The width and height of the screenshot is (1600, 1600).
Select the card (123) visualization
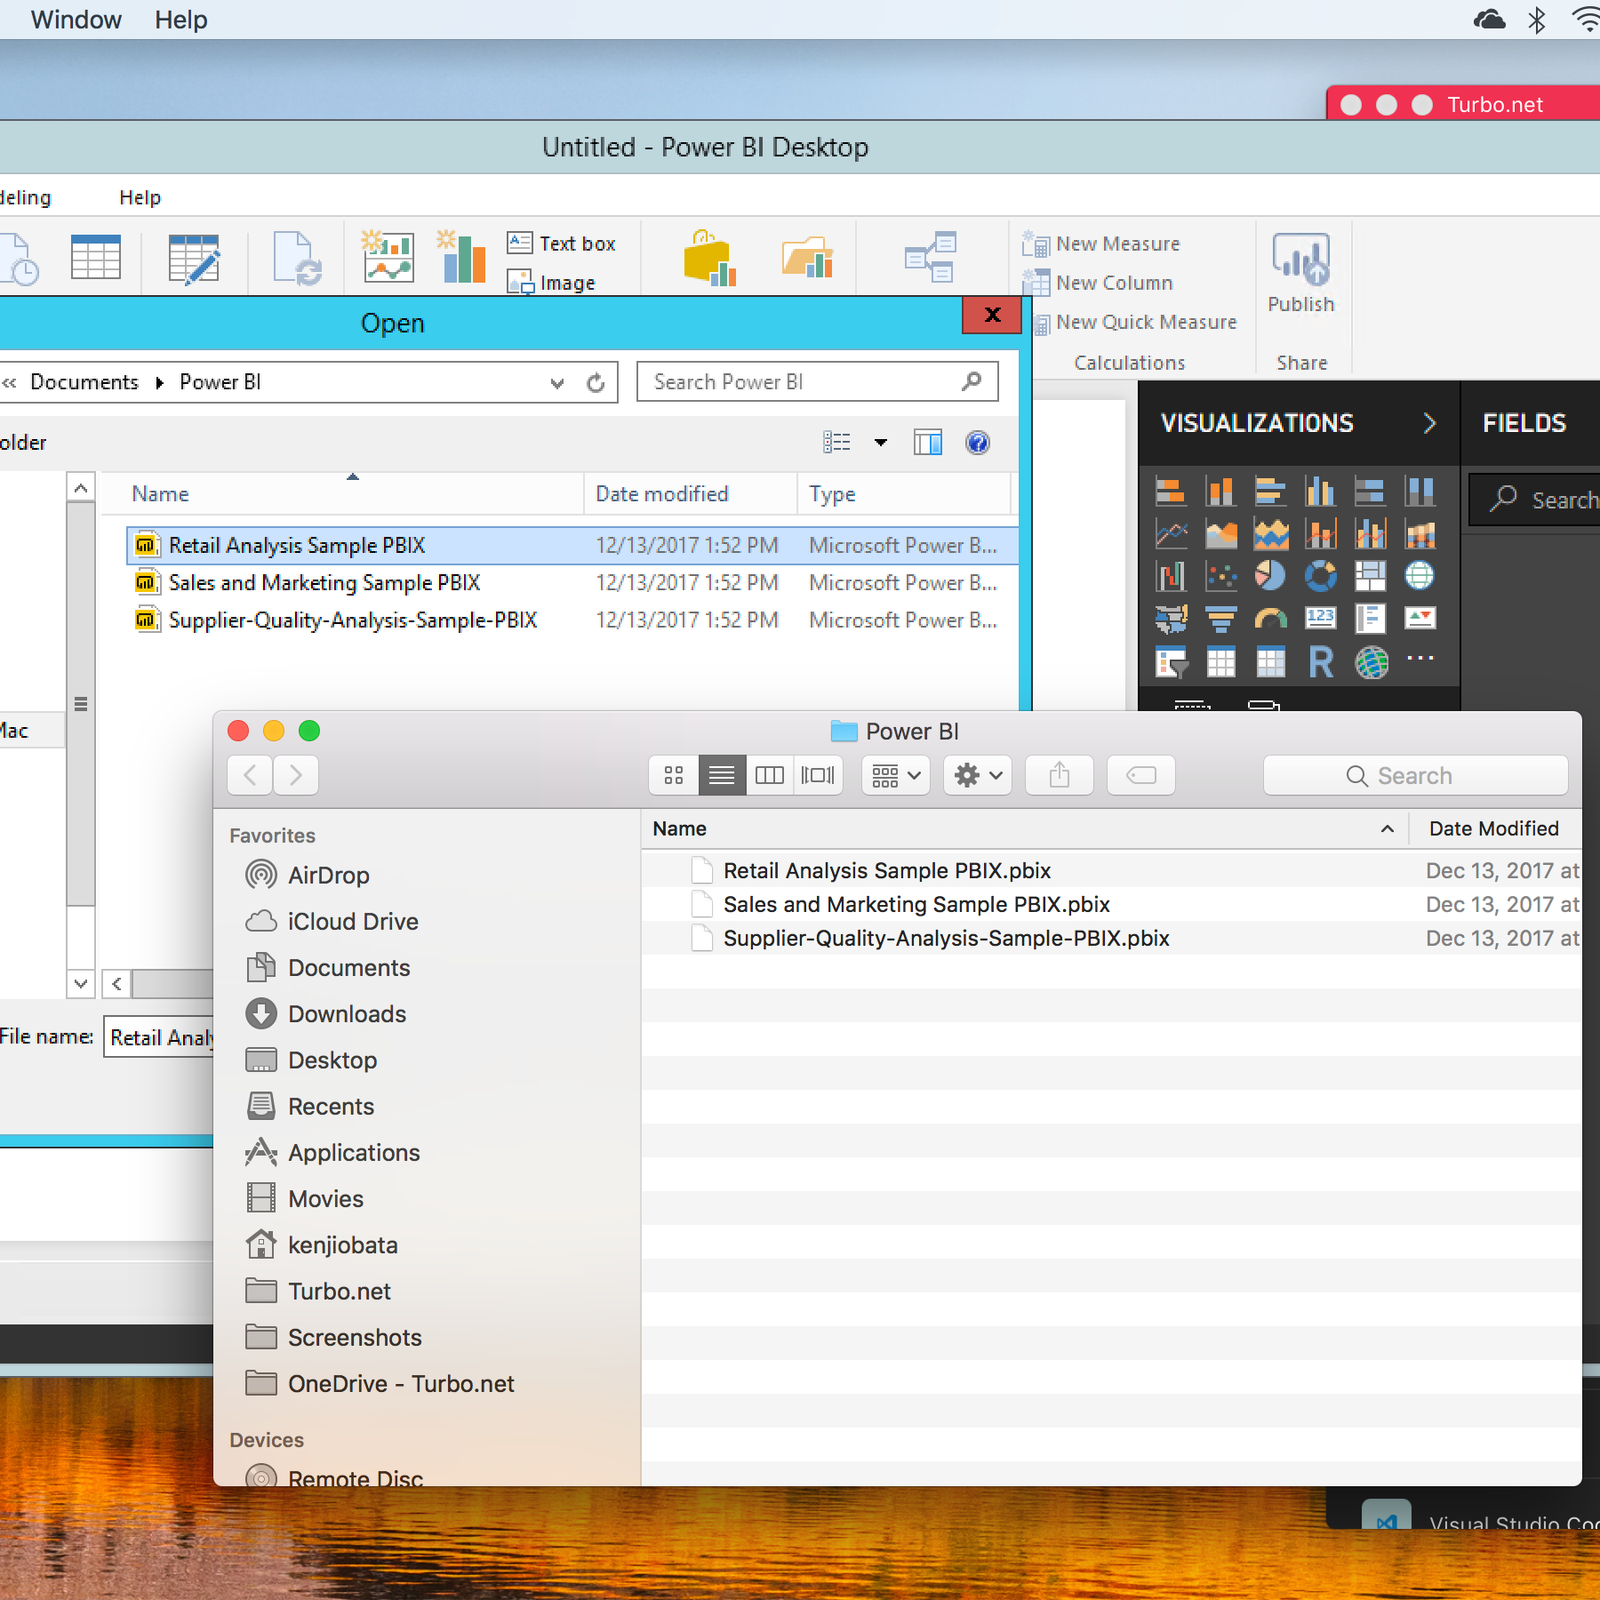pos(1321,617)
